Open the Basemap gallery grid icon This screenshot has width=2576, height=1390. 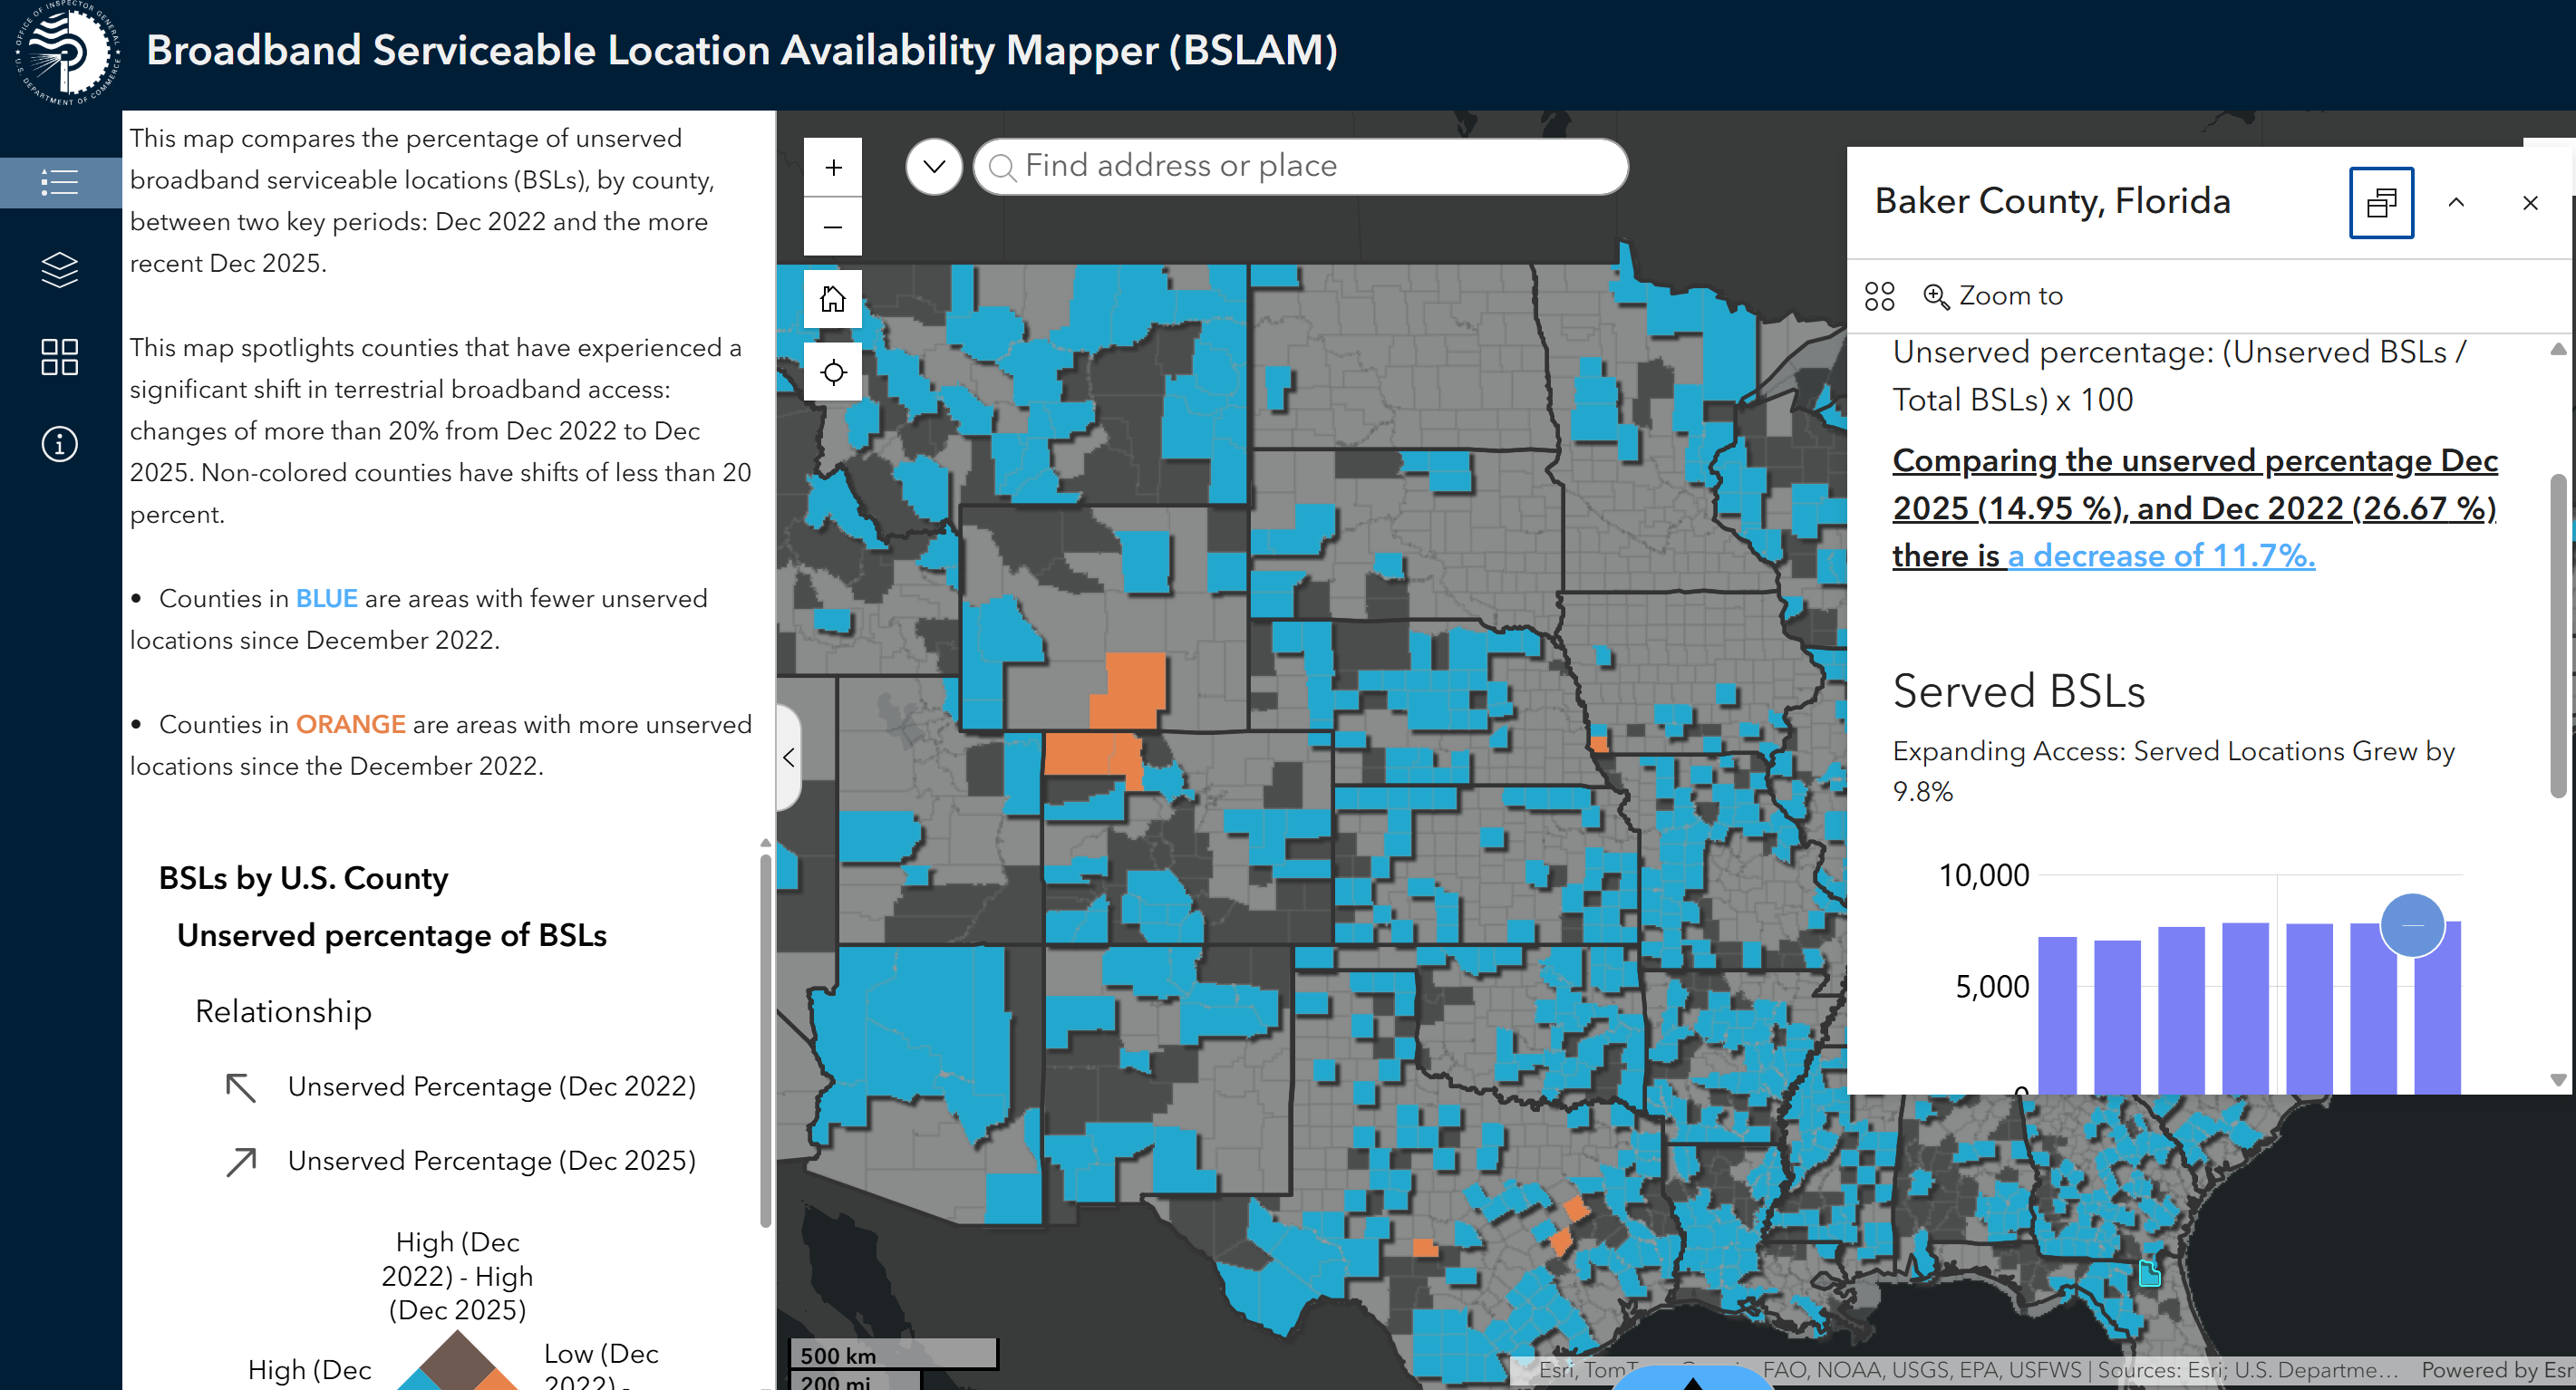pos(60,356)
